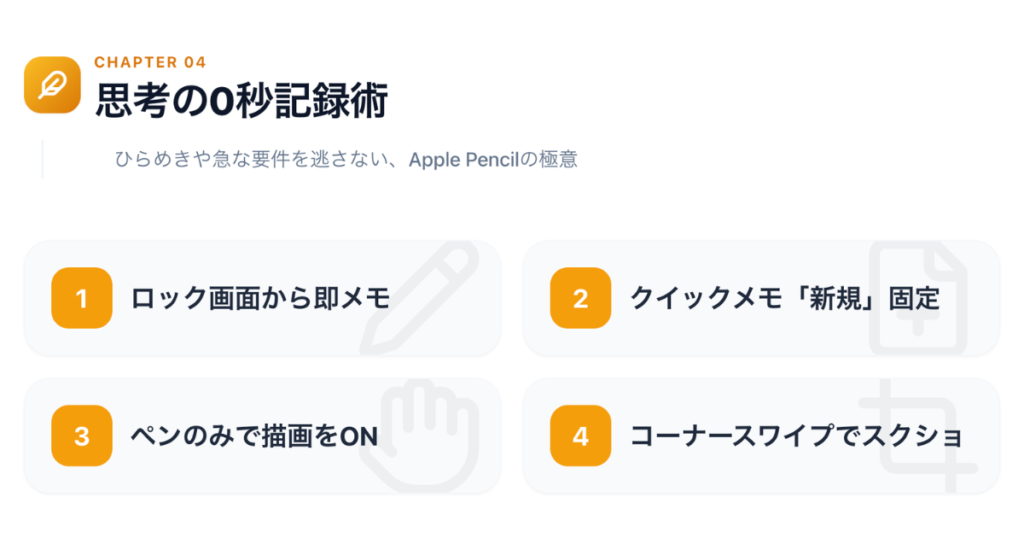1024x538 pixels.
Task: Open the クイックメモ「新規」固定 item
Action: tap(785, 298)
